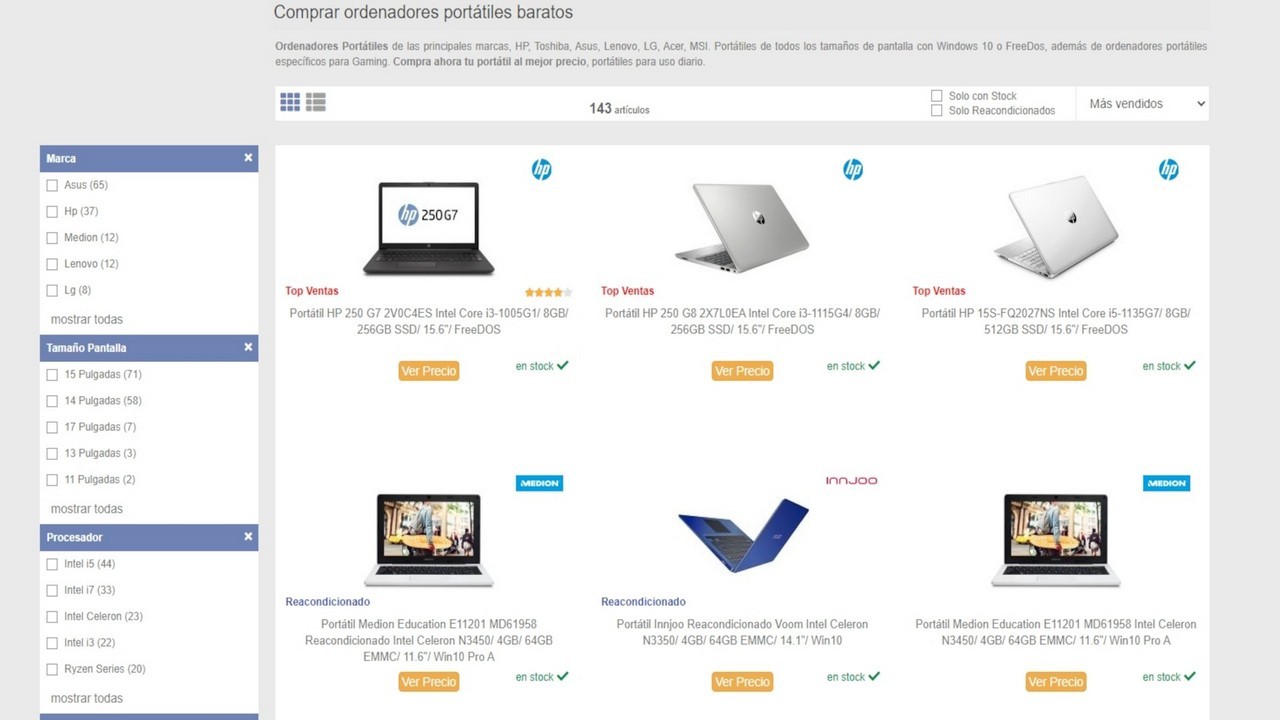
Task: Collapse the Tamaño Pantalla filter panel
Action: [x=248, y=347]
